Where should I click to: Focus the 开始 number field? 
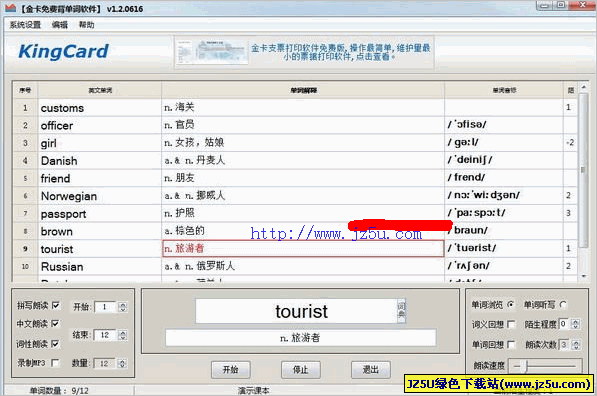coord(106,307)
